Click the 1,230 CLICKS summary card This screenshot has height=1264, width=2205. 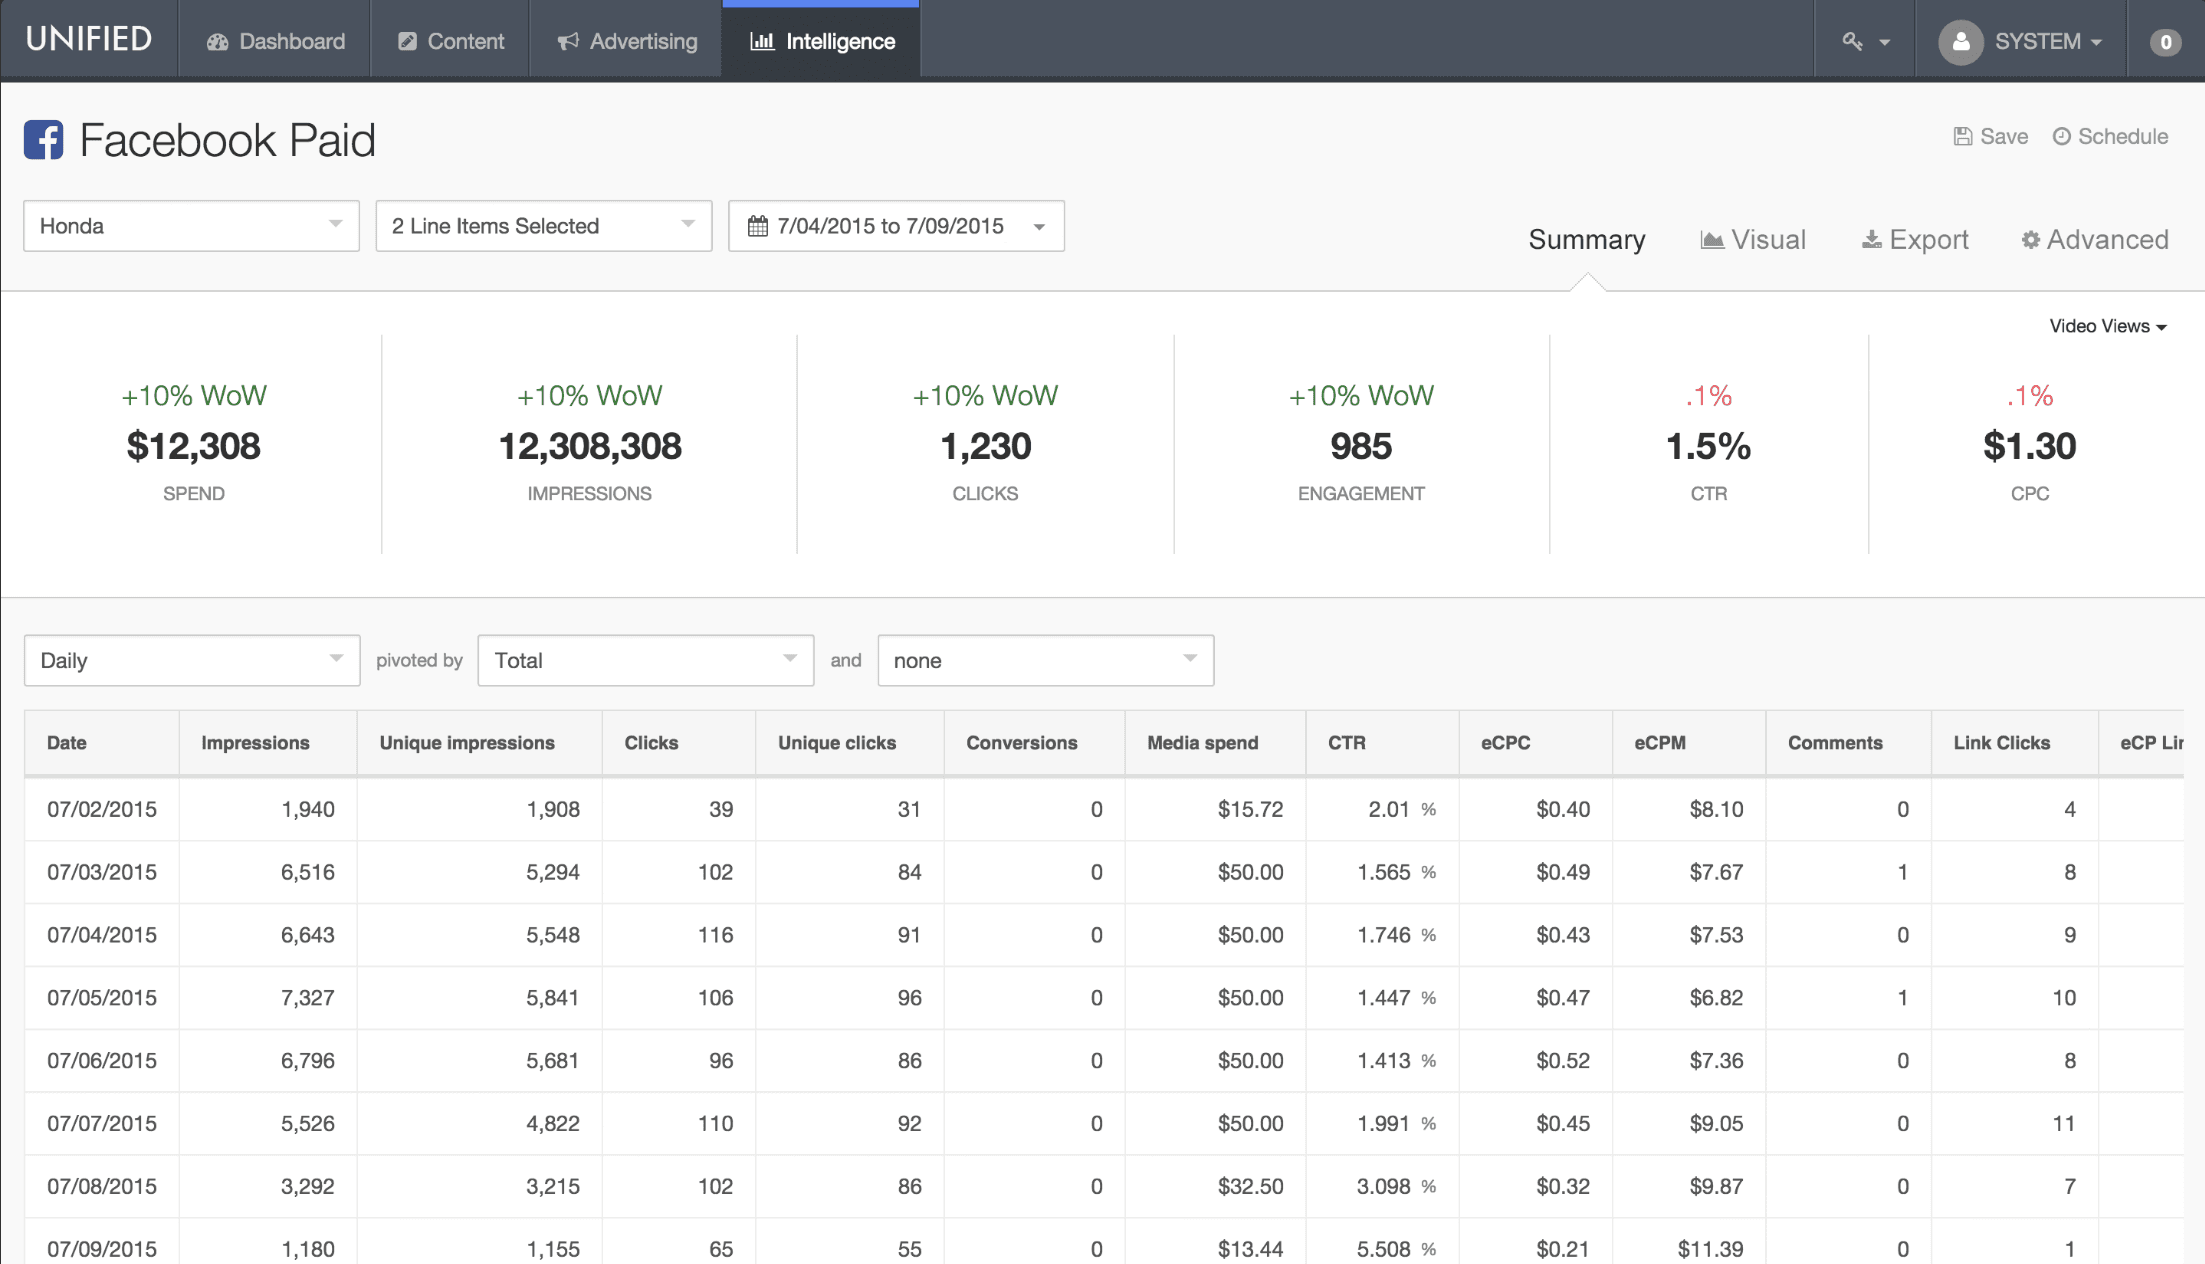pyautogui.click(x=985, y=445)
